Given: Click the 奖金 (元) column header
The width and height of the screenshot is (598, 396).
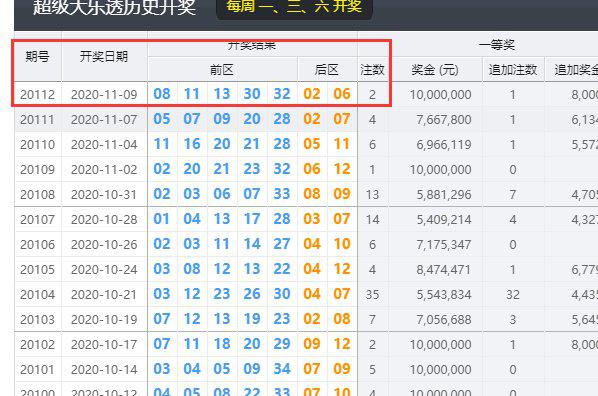Looking at the screenshot, I should 435,70.
